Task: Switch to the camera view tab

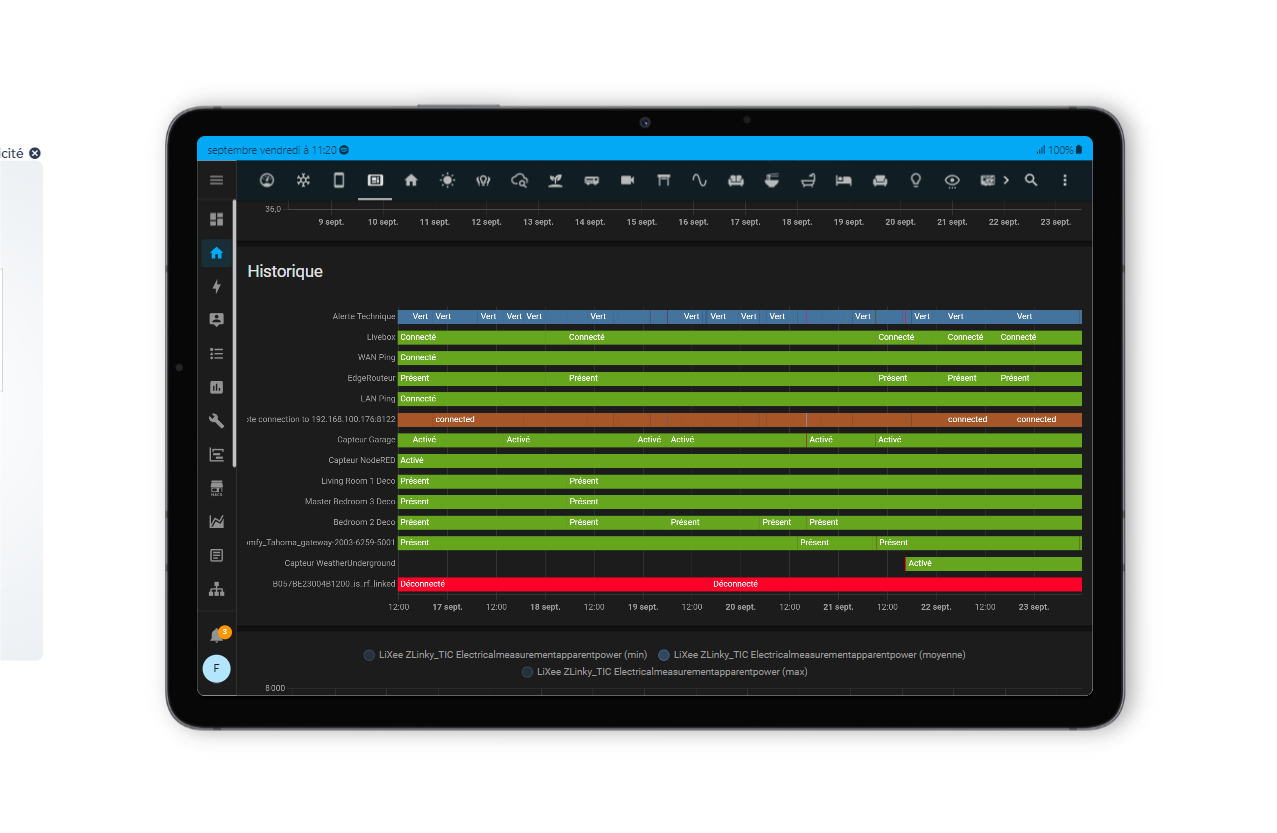Action: pos(627,180)
